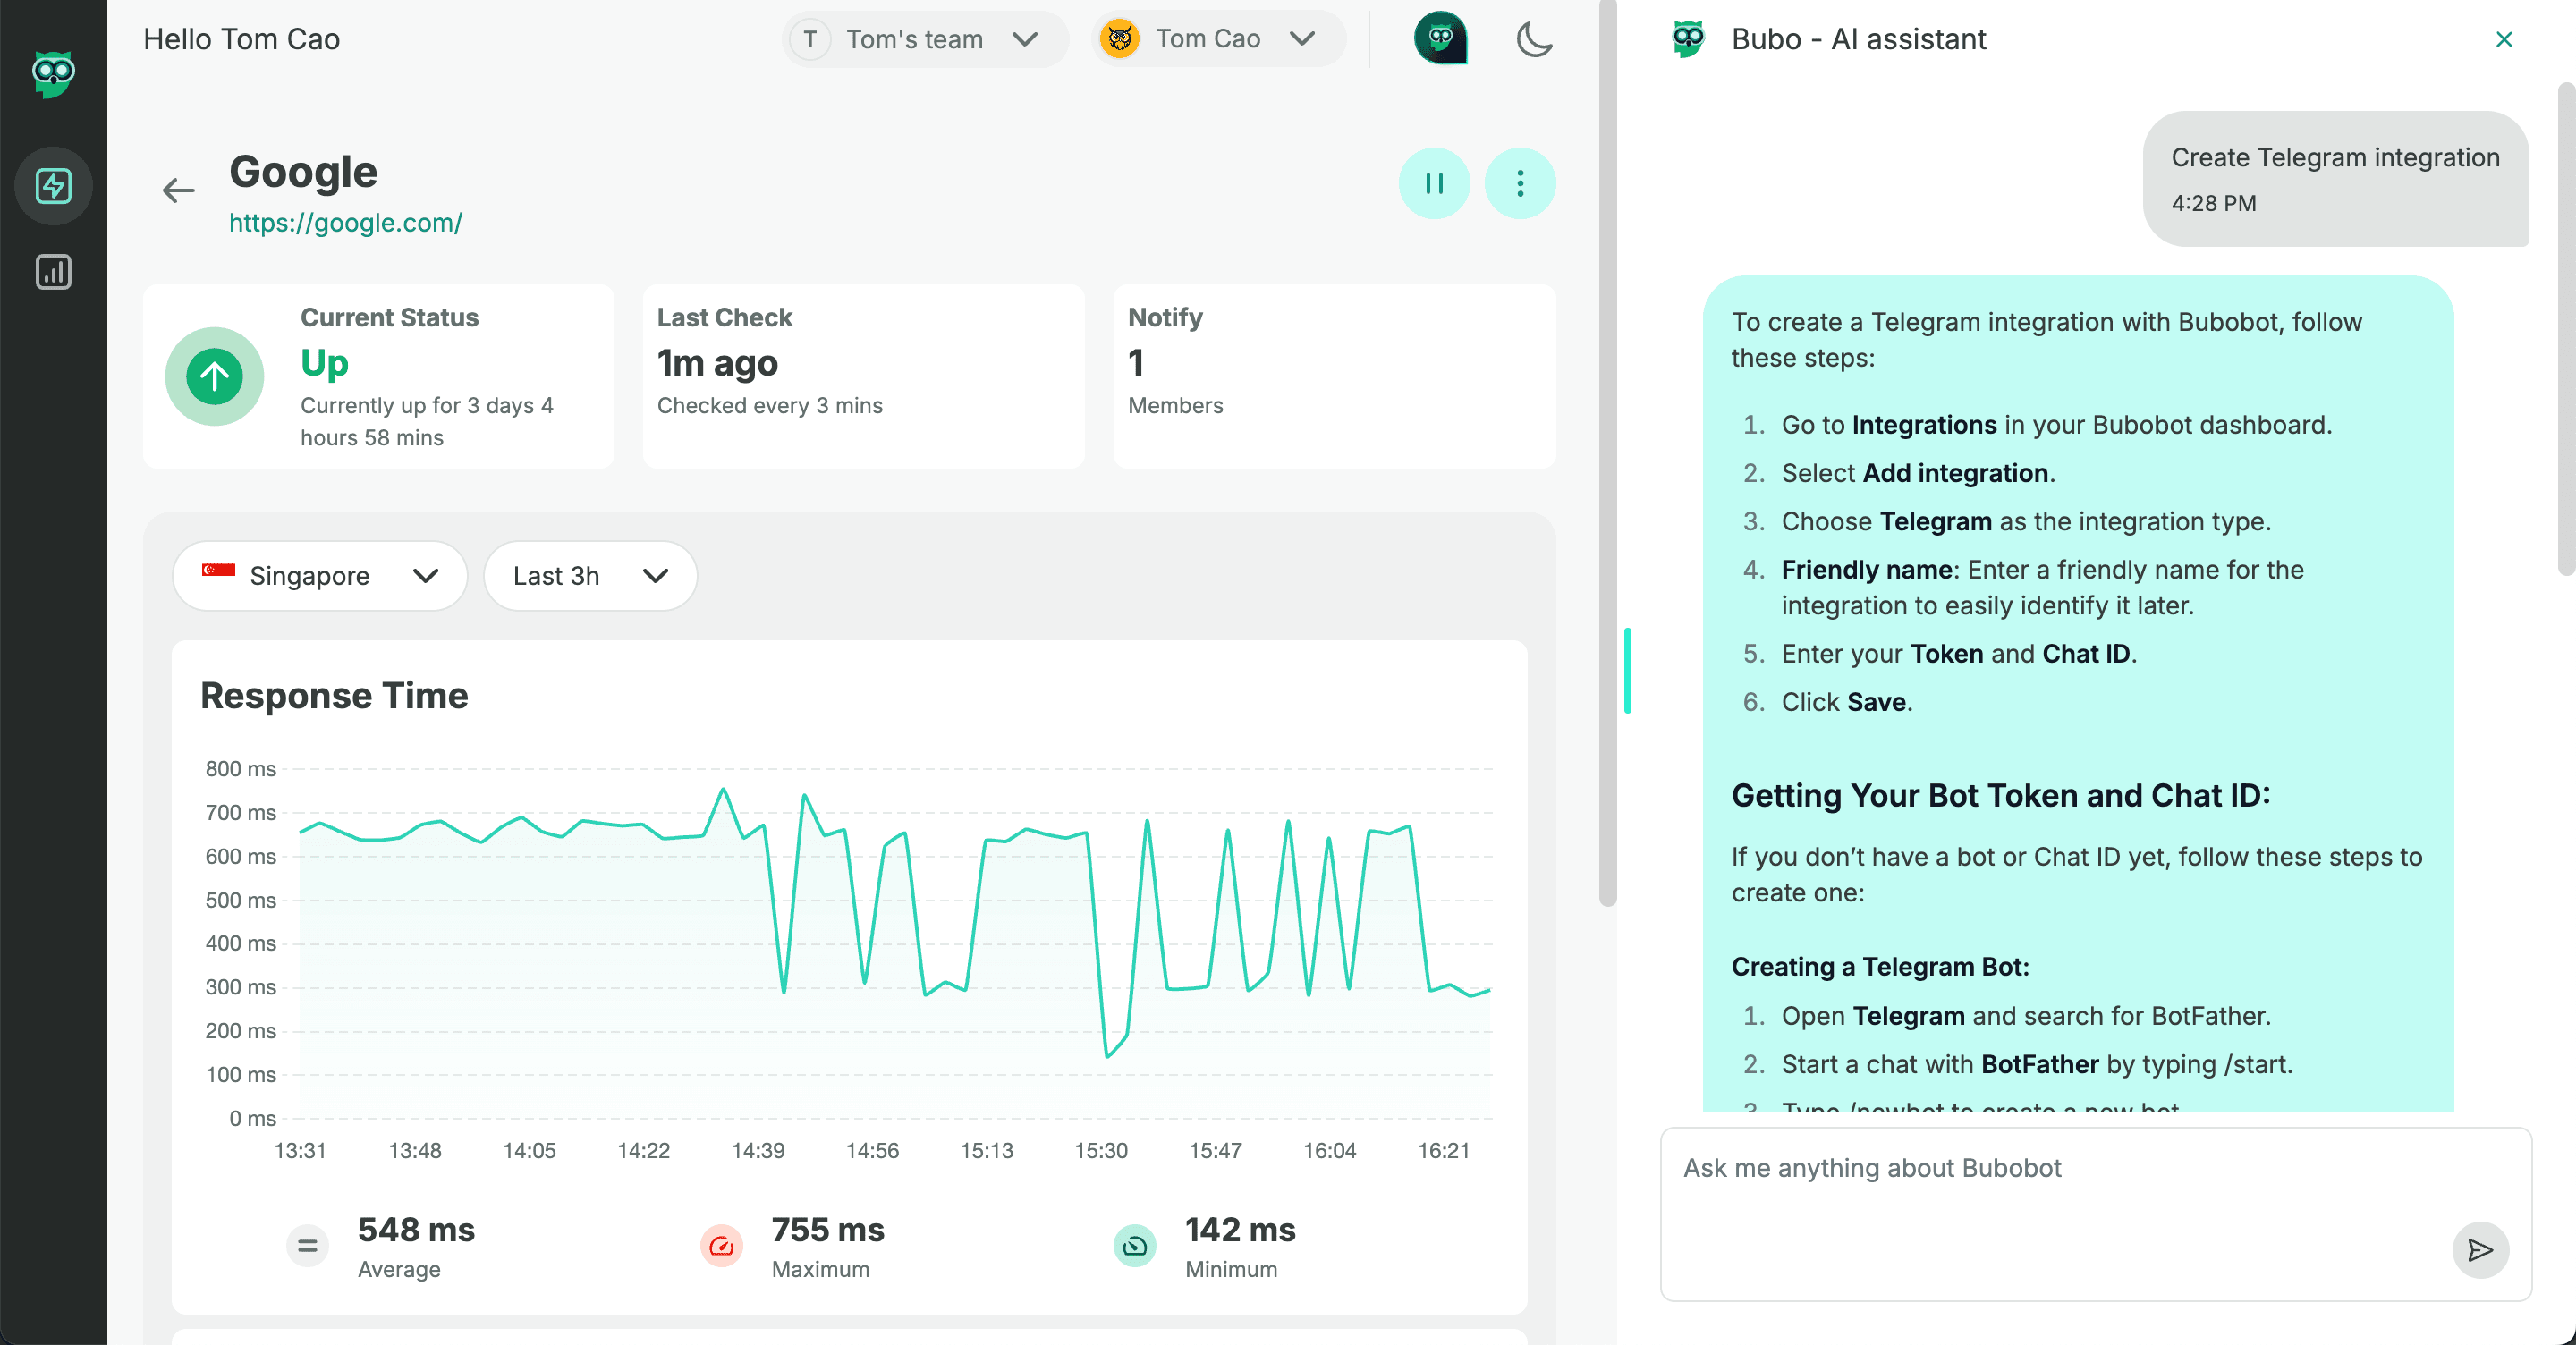Click the bold Add integration text
The width and height of the screenshot is (2576, 1345).
1956,473
